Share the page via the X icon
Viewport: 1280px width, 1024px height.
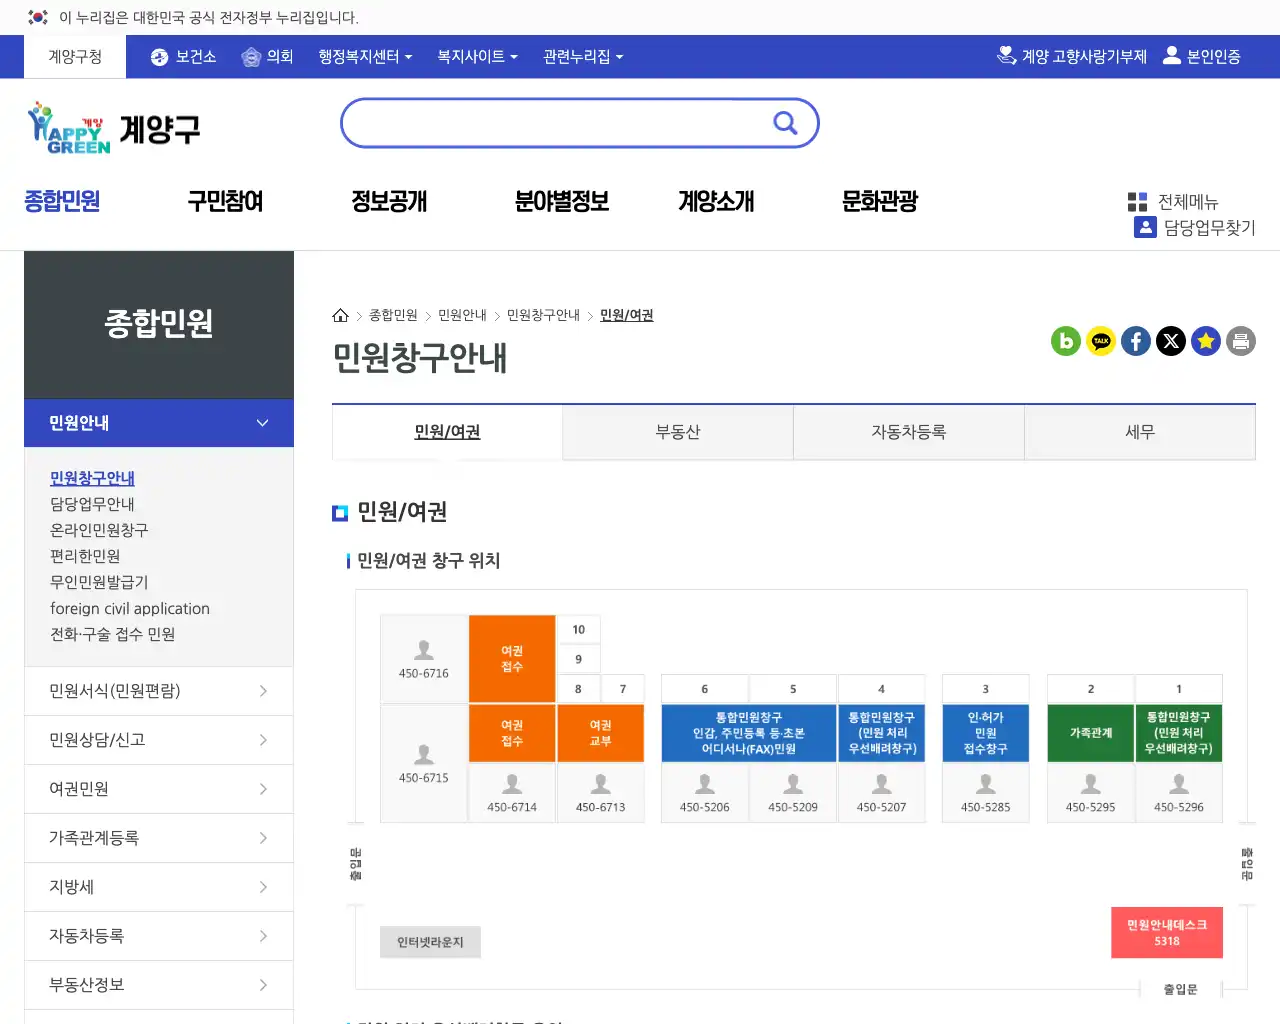(x=1171, y=341)
